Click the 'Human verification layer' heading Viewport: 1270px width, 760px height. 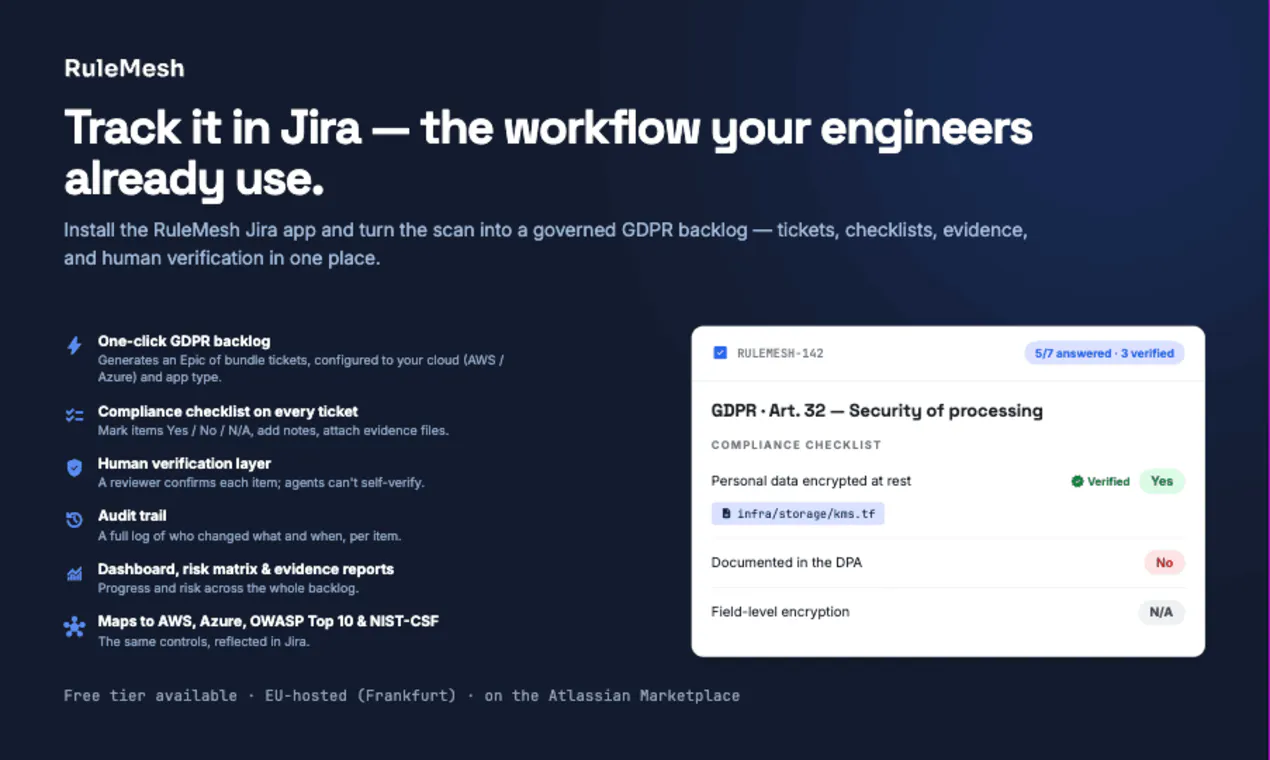coord(184,463)
